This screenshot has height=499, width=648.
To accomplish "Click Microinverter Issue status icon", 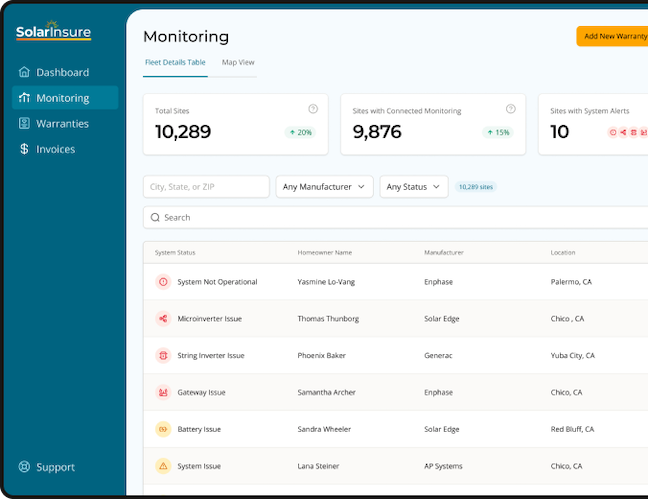I will click(163, 318).
